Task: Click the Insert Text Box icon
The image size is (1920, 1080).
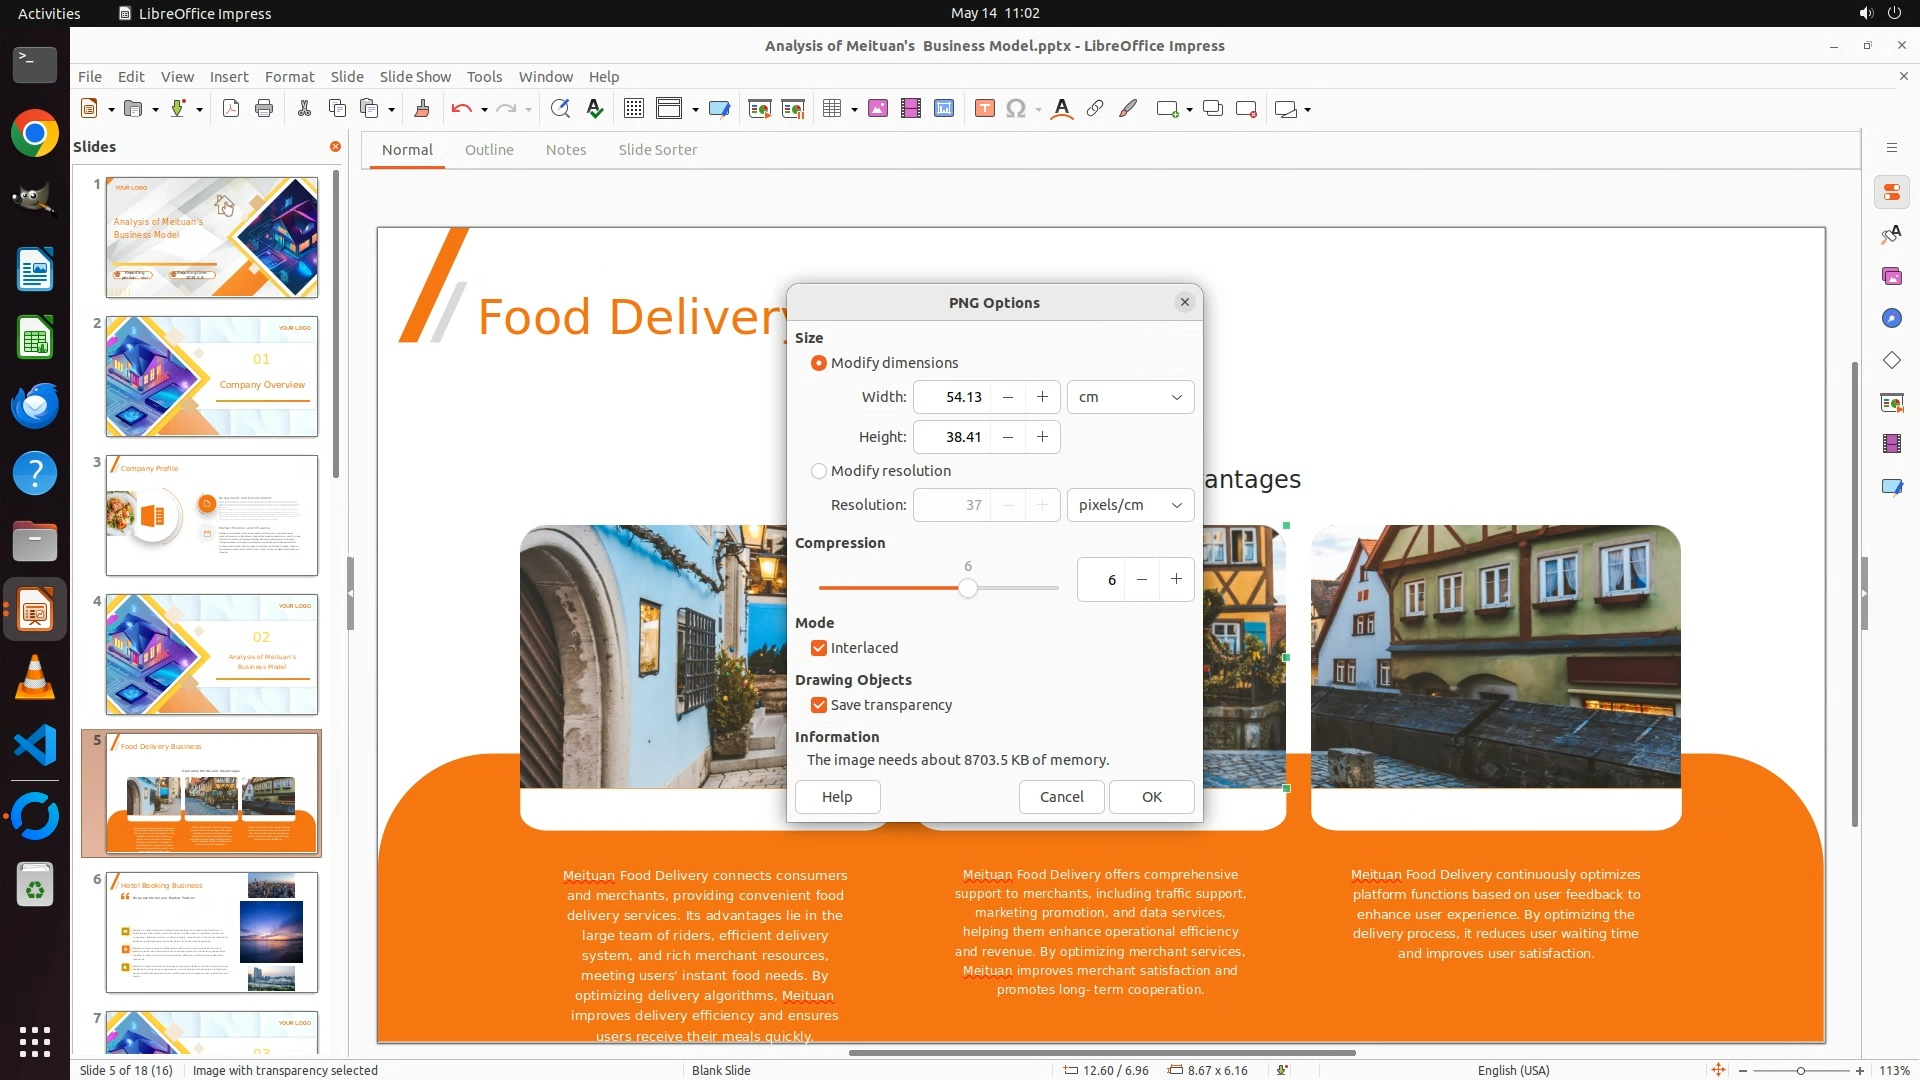Action: 984,109
